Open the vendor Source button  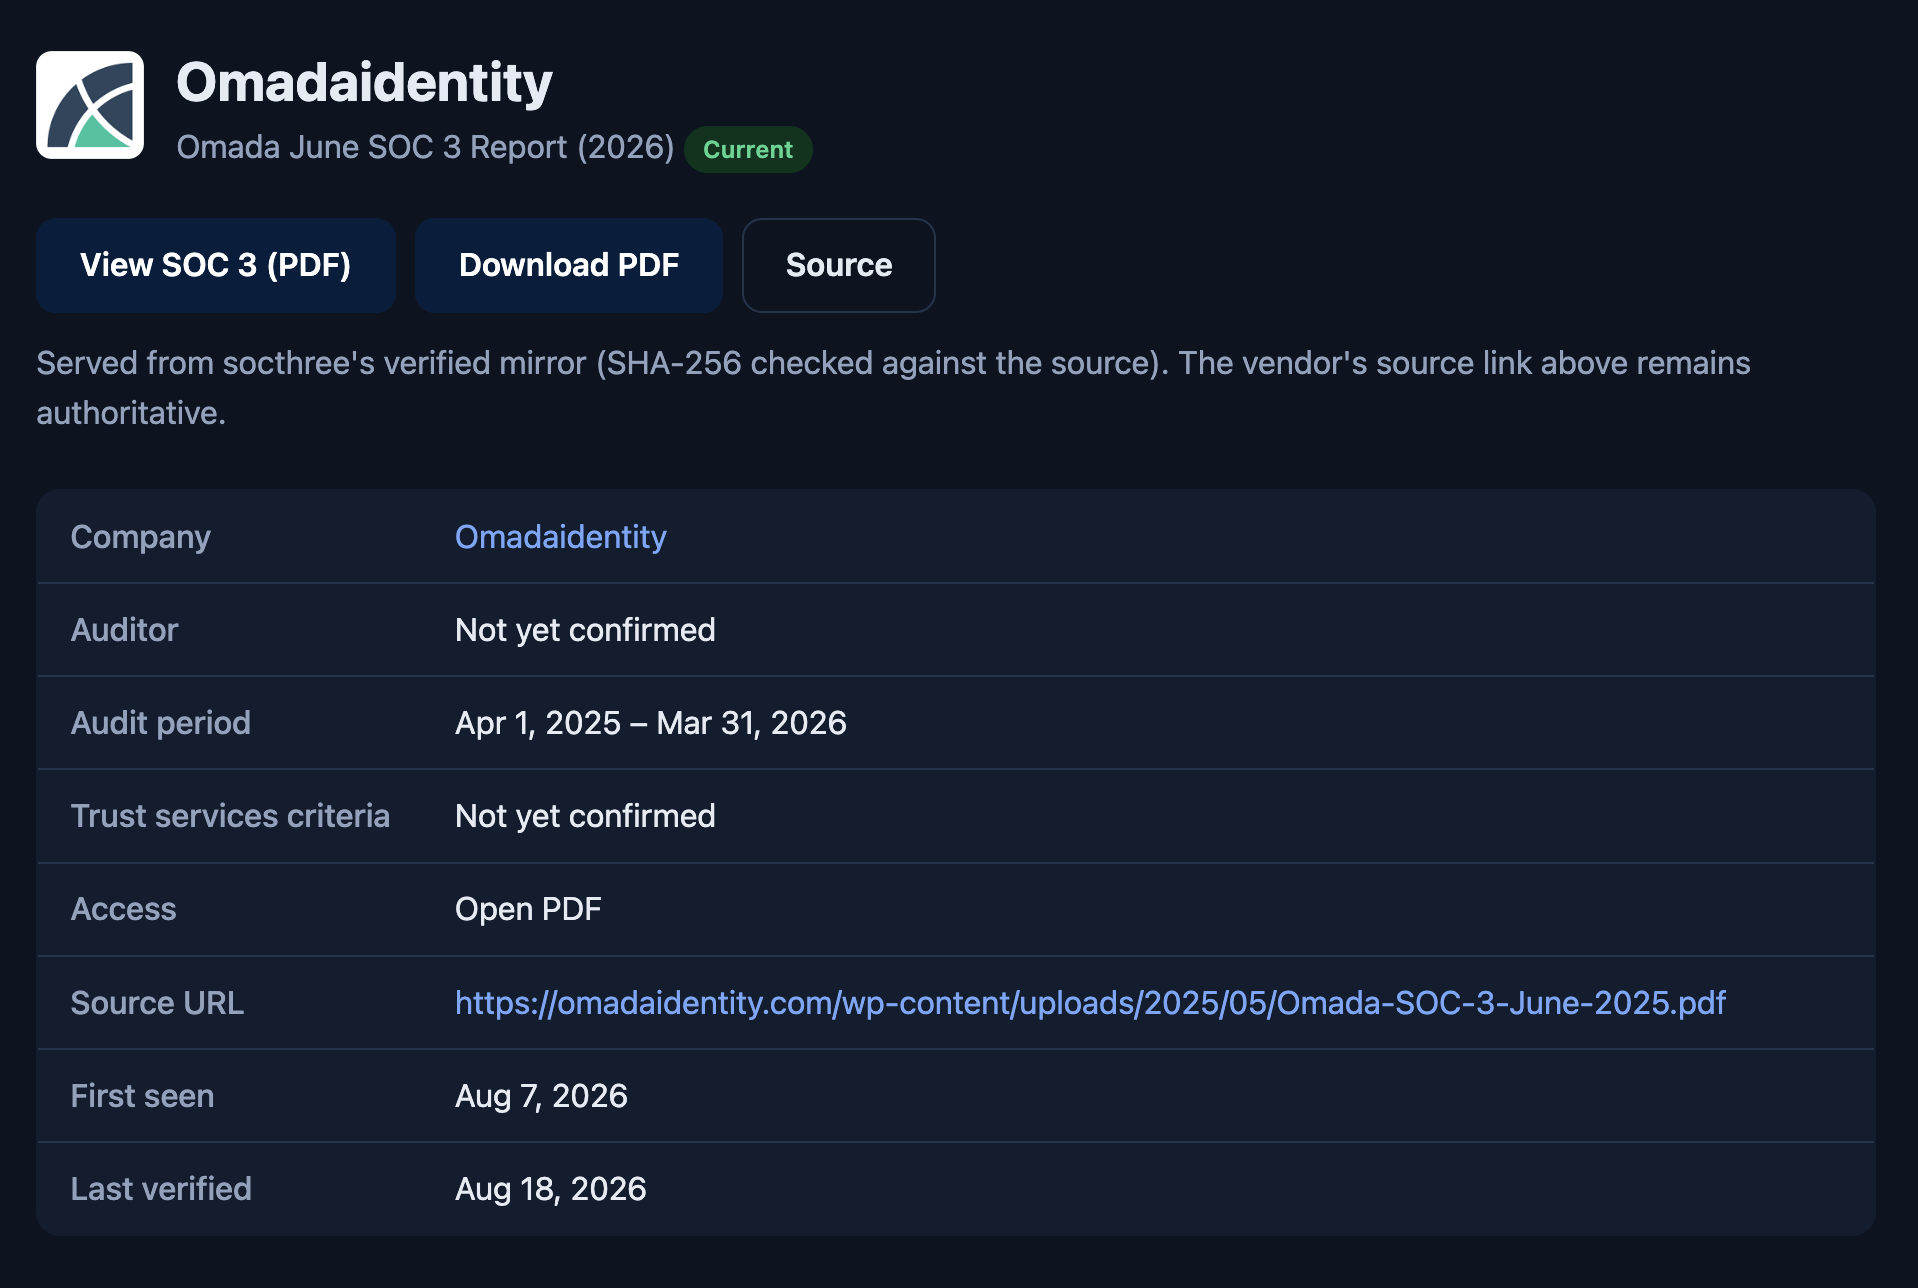(839, 265)
